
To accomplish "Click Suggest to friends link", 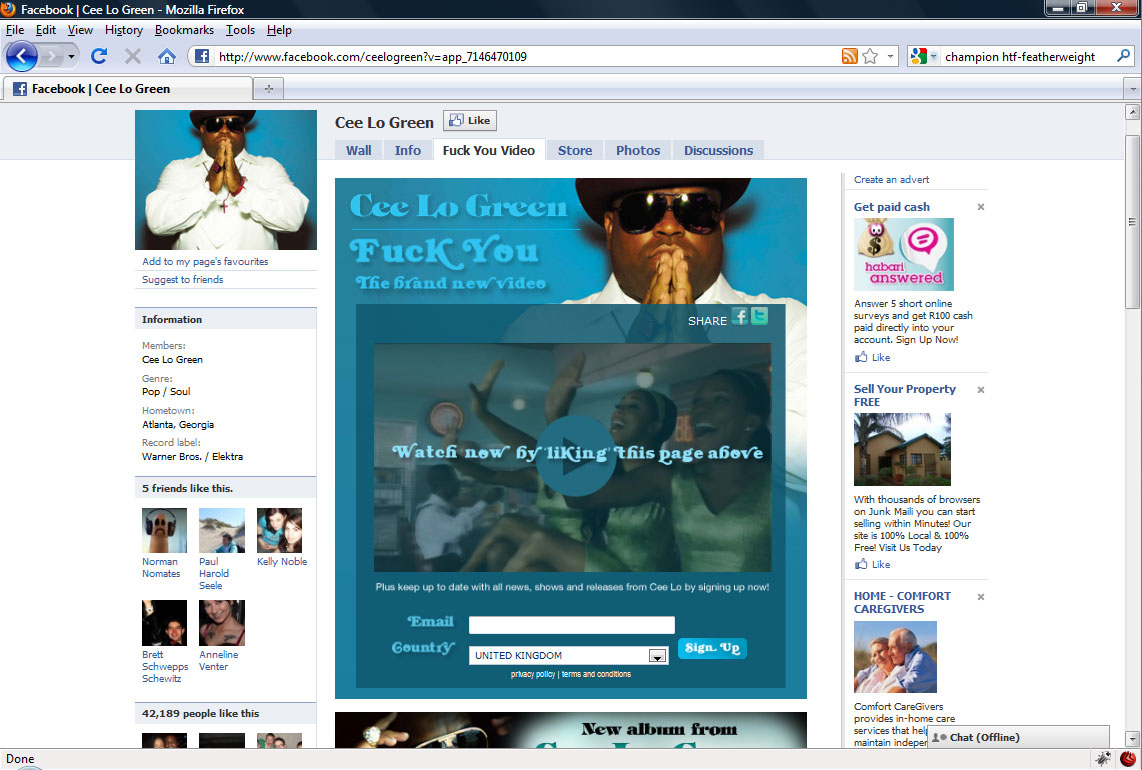I will click(x=182, y=280).
